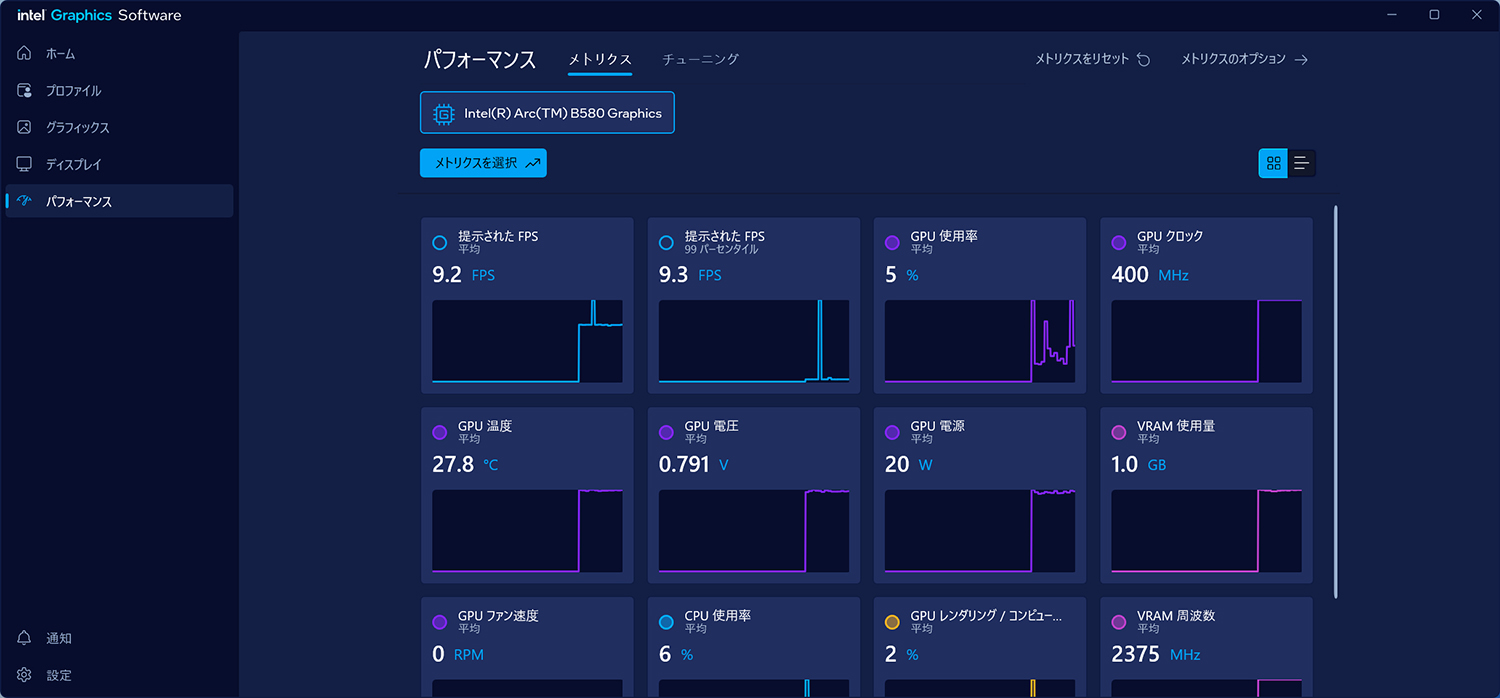
Task: Click the パフォーマンス page heading
Action: click(x=480, y=59)
